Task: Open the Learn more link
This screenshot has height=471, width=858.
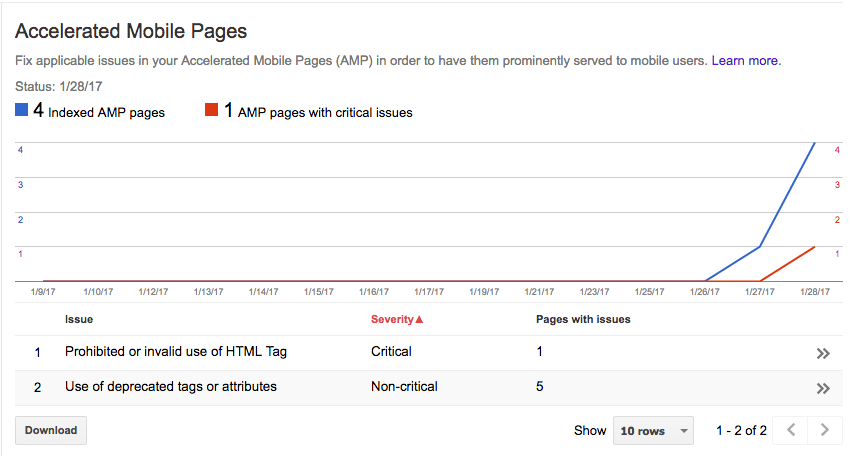Action: pyautogui.click(x=746, y=61)
